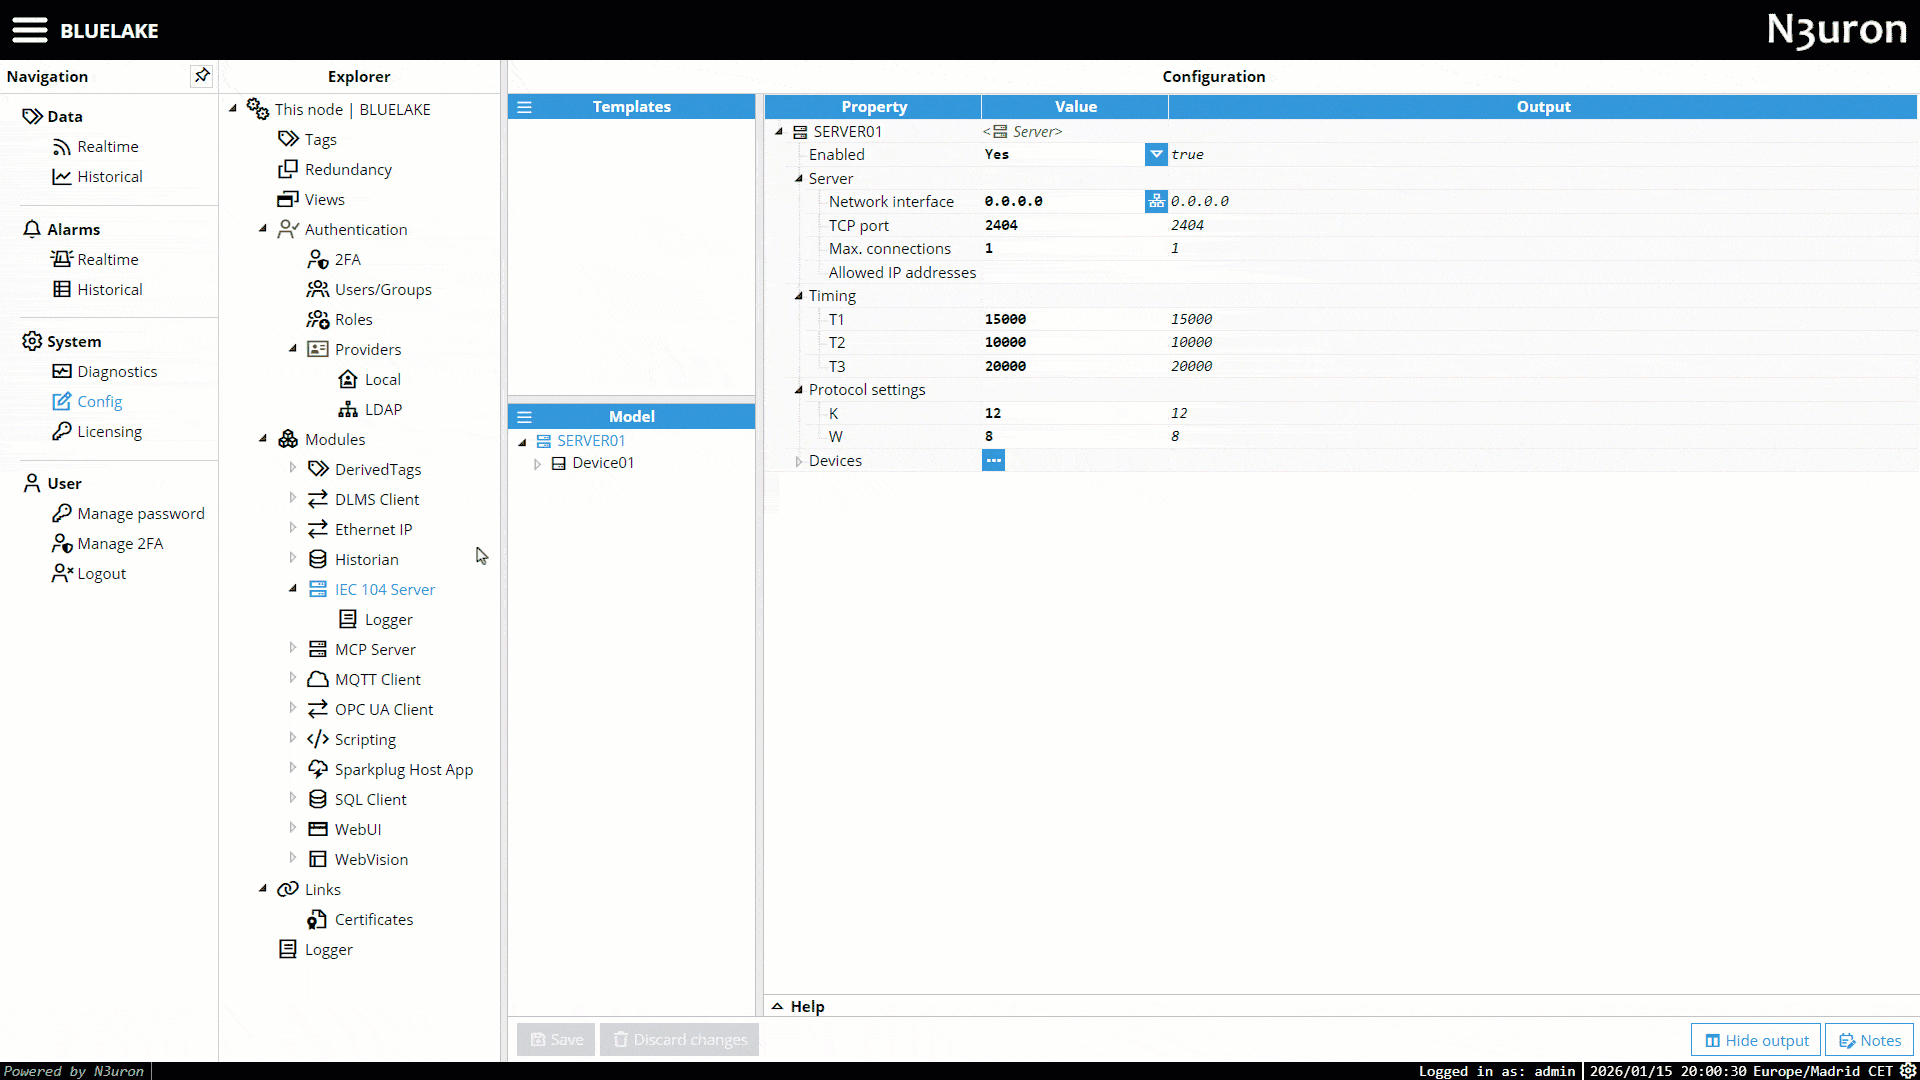
Task: Open the Certificates icon under Links
Action: point(318,920)
